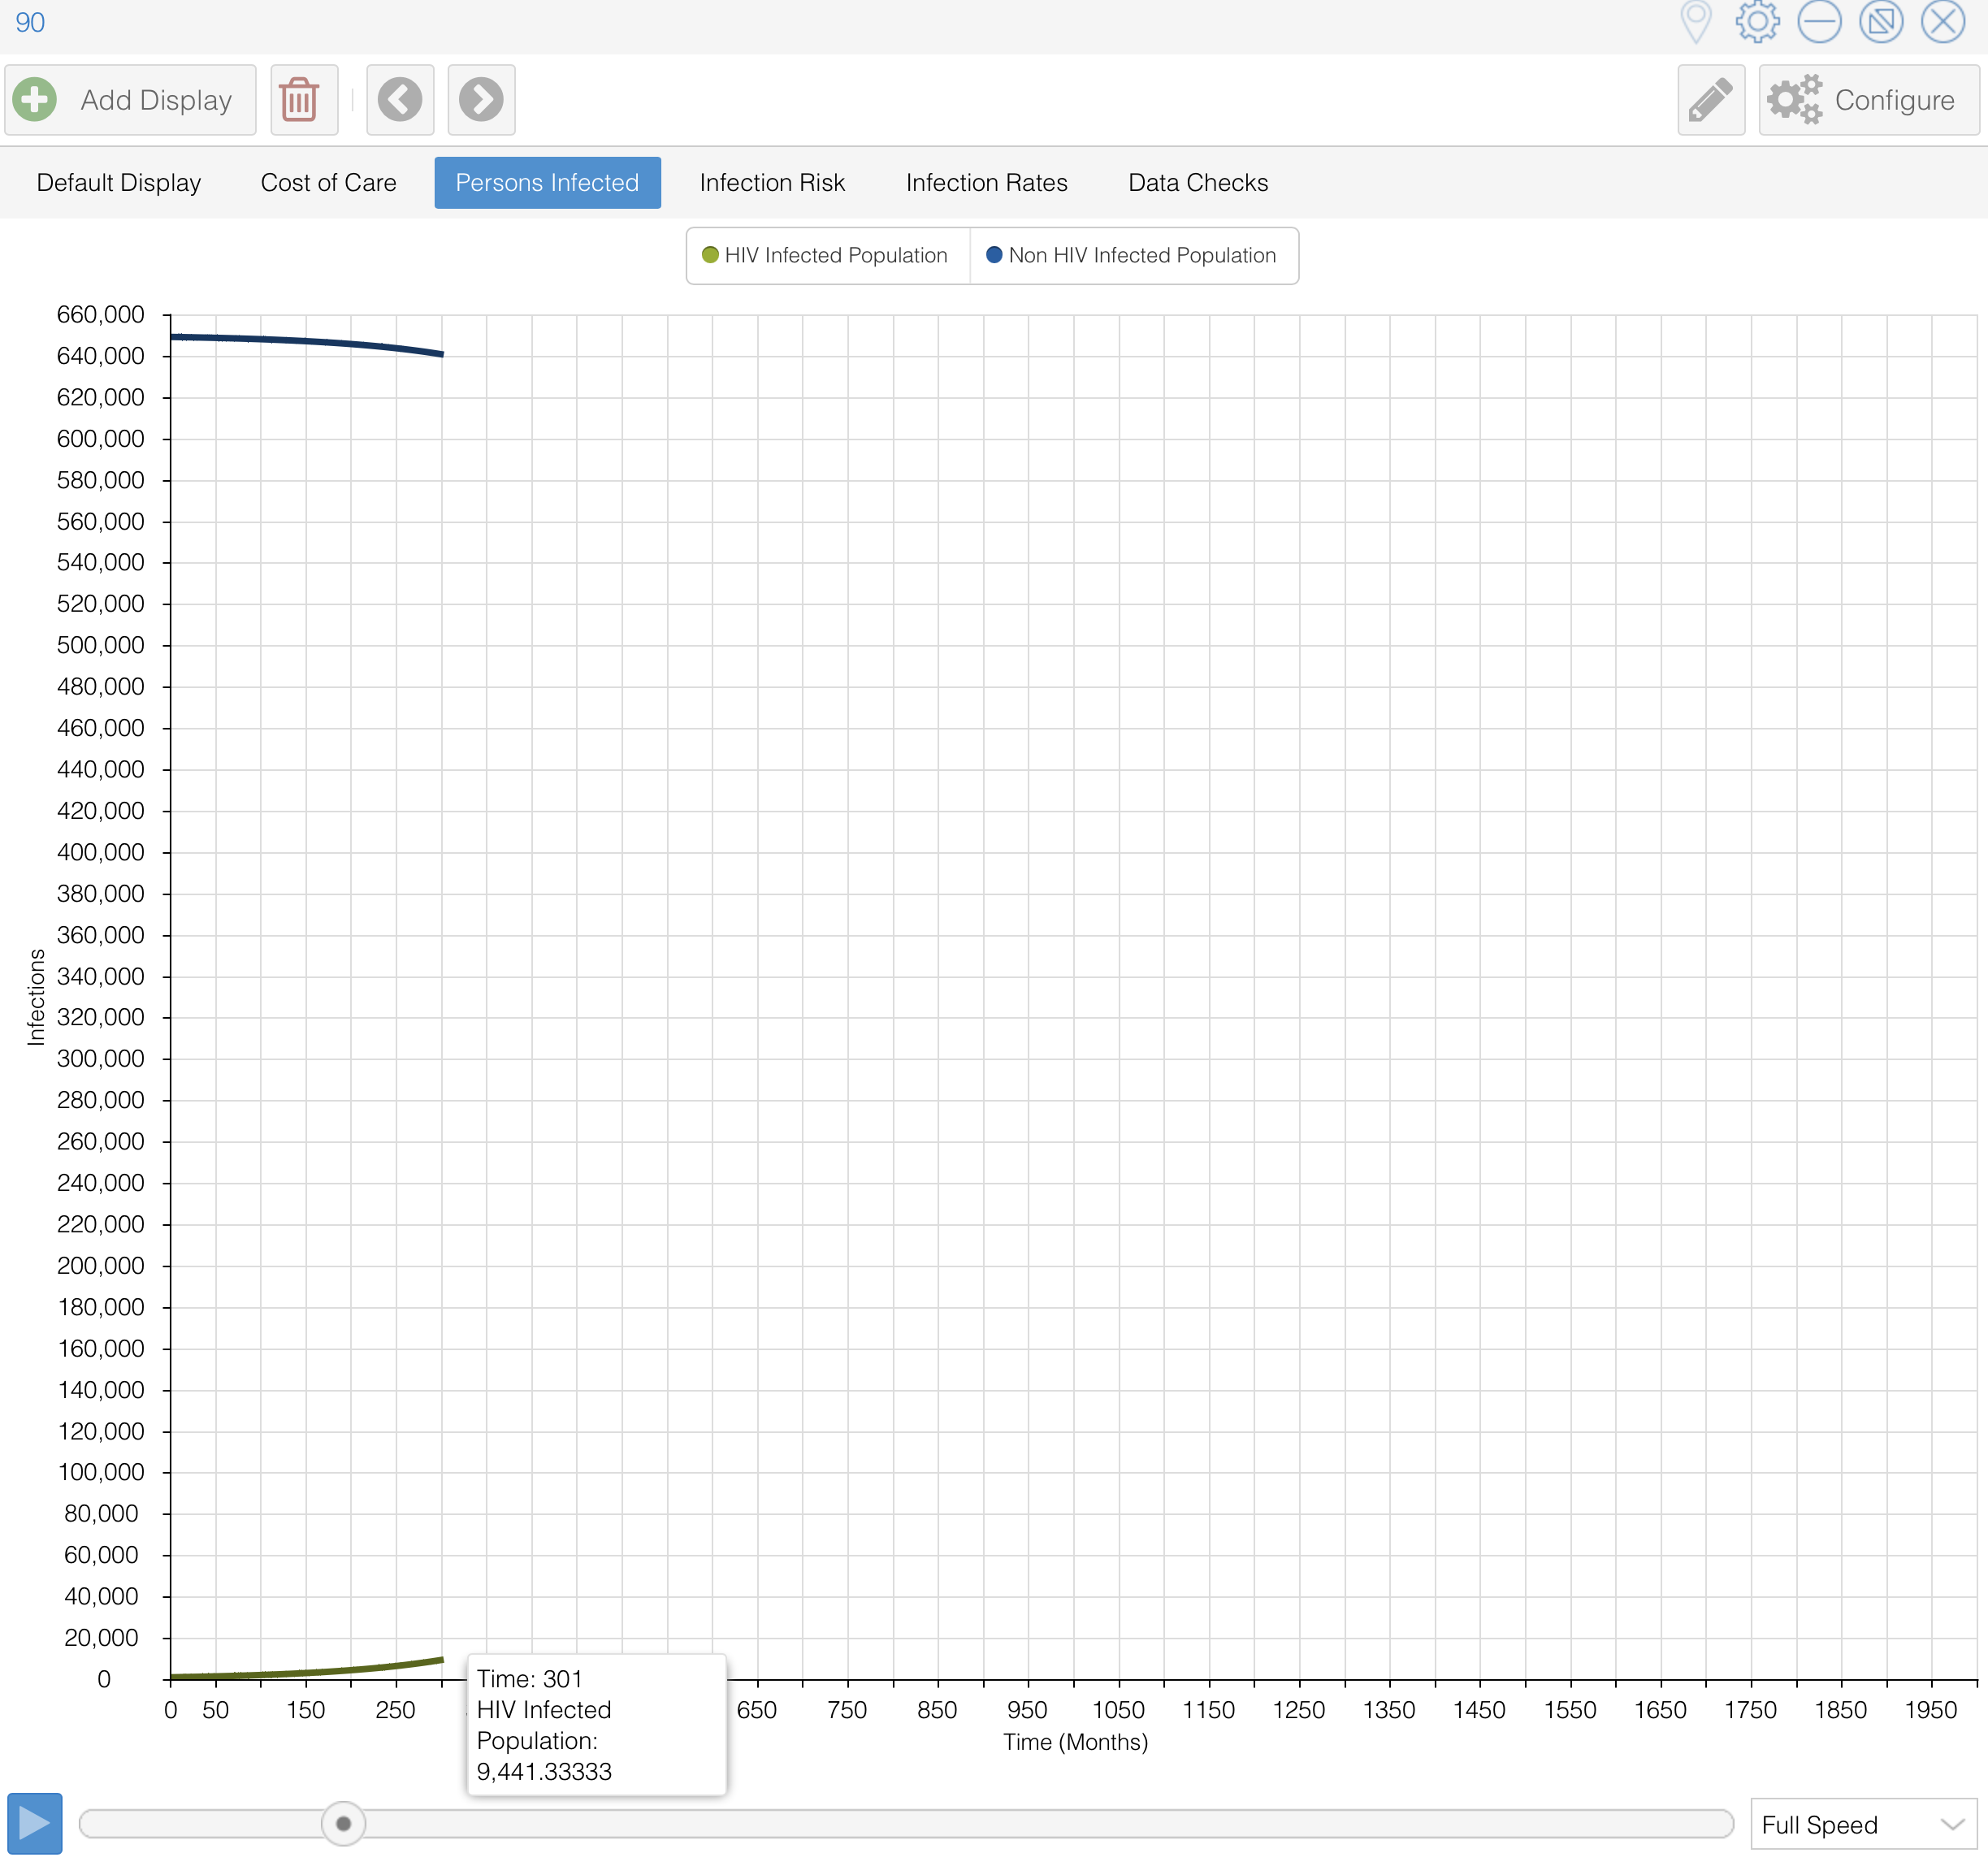Viewport: 1988px width, 1866px height.
Task: Open the Cost of Care tab
Action: [328, 183]
